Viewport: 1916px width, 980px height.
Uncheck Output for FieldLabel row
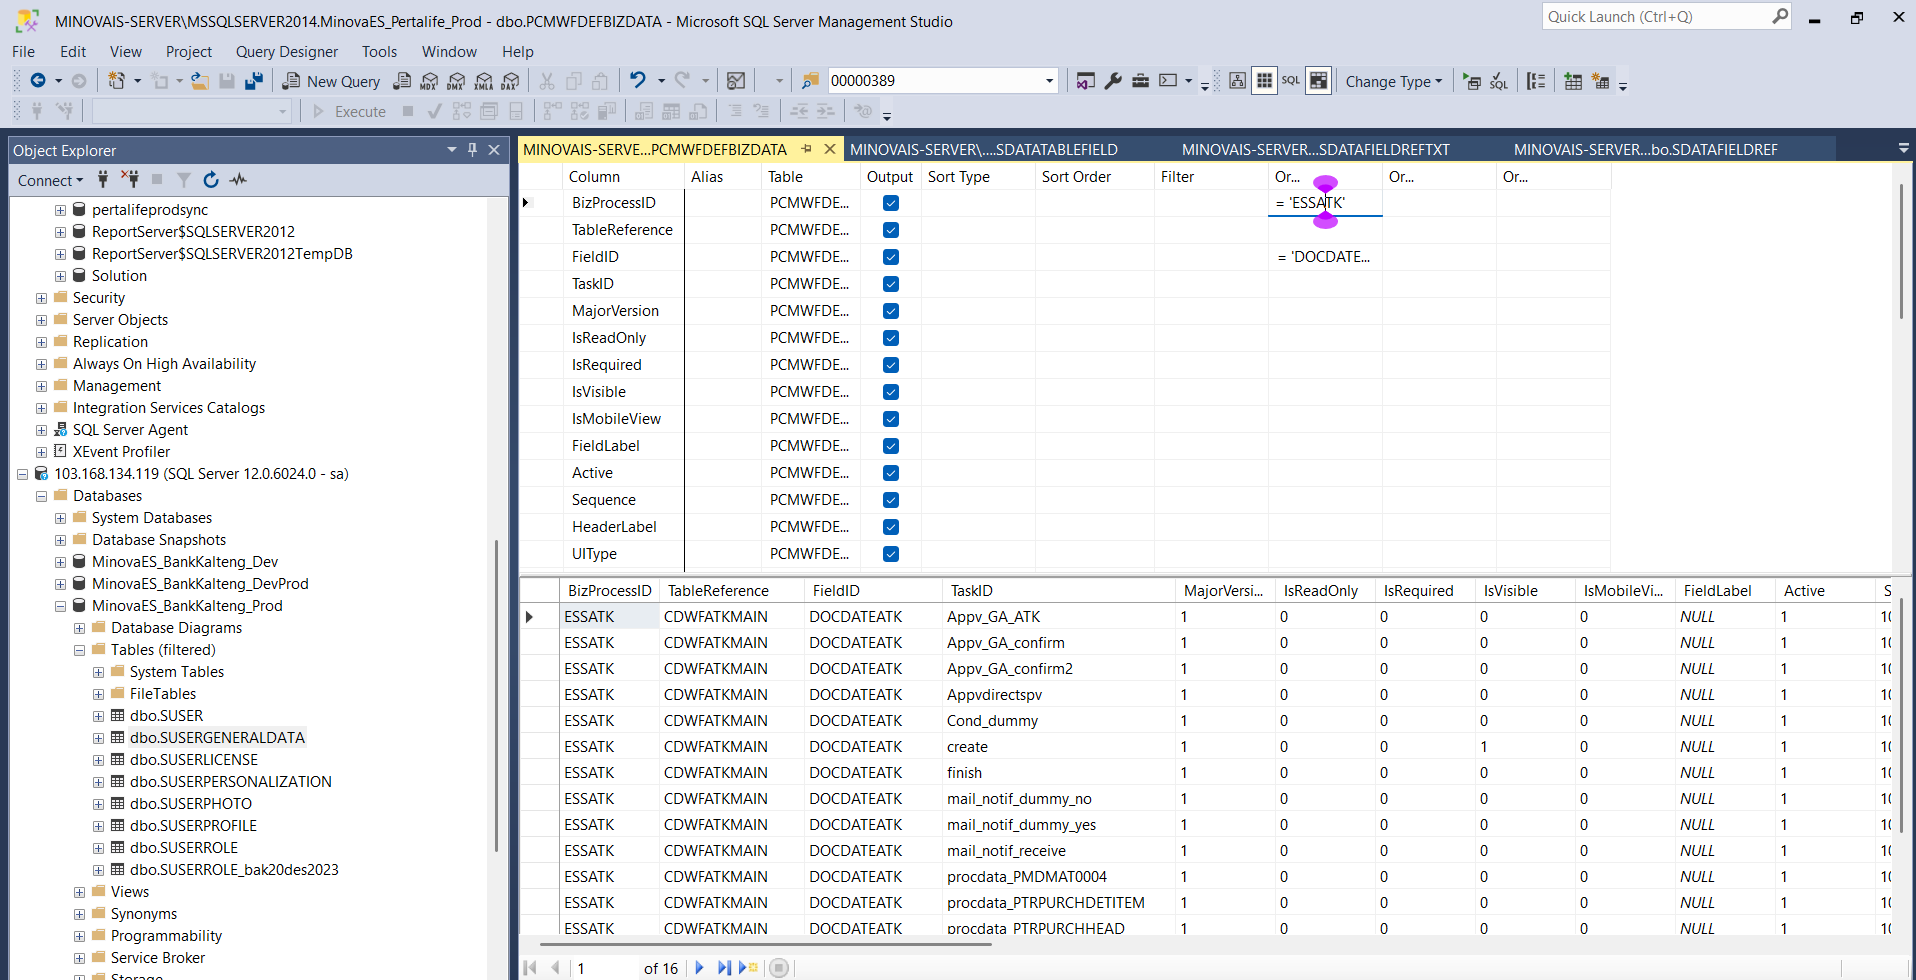pos(891,446)
